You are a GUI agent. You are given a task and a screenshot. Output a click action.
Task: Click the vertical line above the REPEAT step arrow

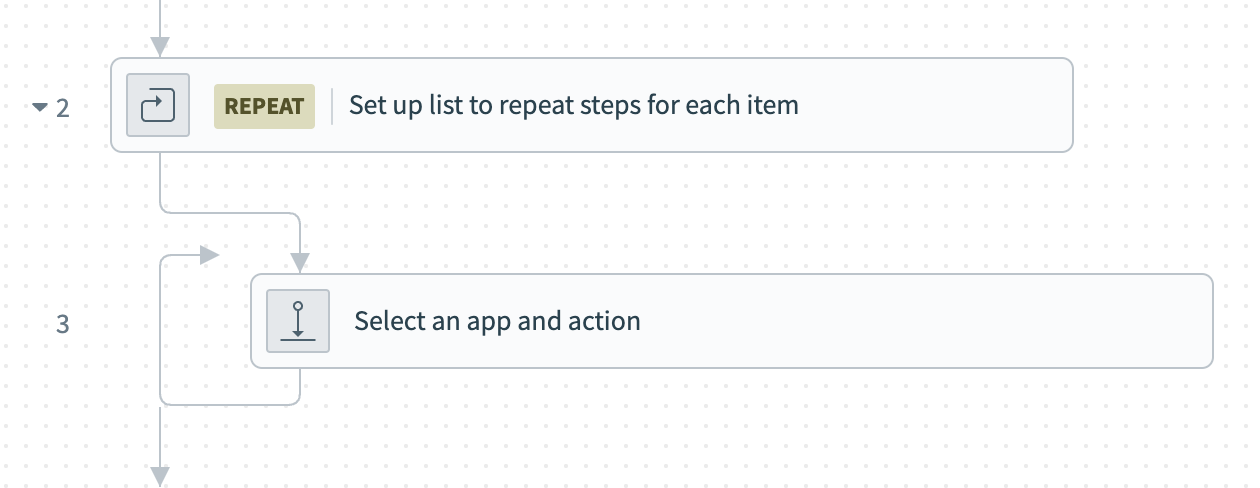[160, 14]
